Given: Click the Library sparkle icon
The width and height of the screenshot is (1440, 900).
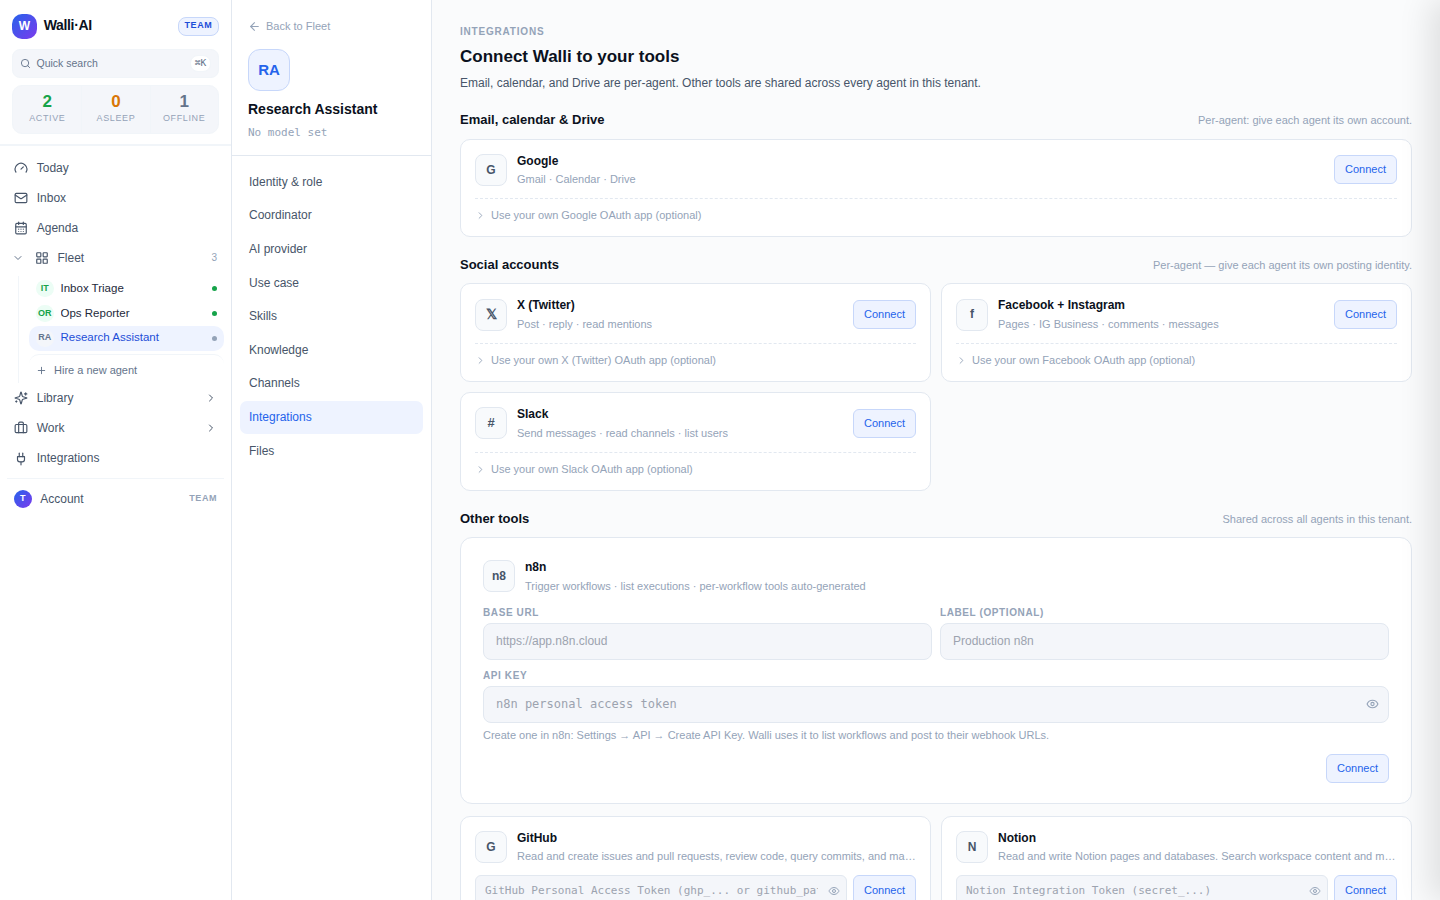Looking at the screenshot, I should 21,398.
